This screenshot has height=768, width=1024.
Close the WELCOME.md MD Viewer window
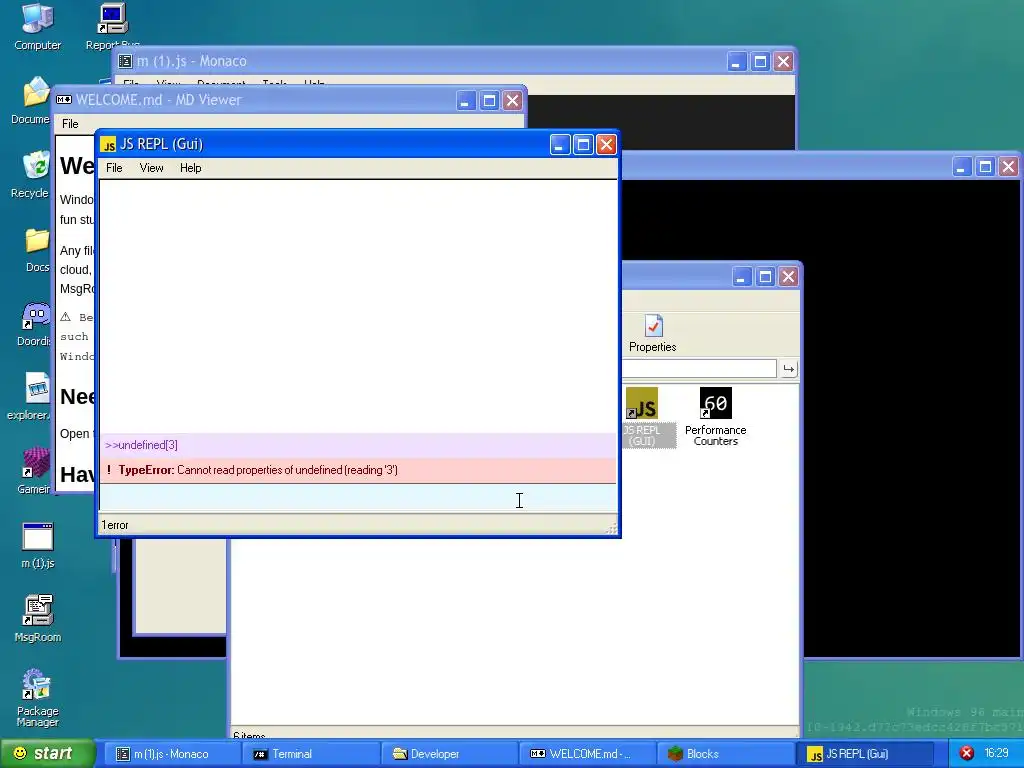click(512, 100)
